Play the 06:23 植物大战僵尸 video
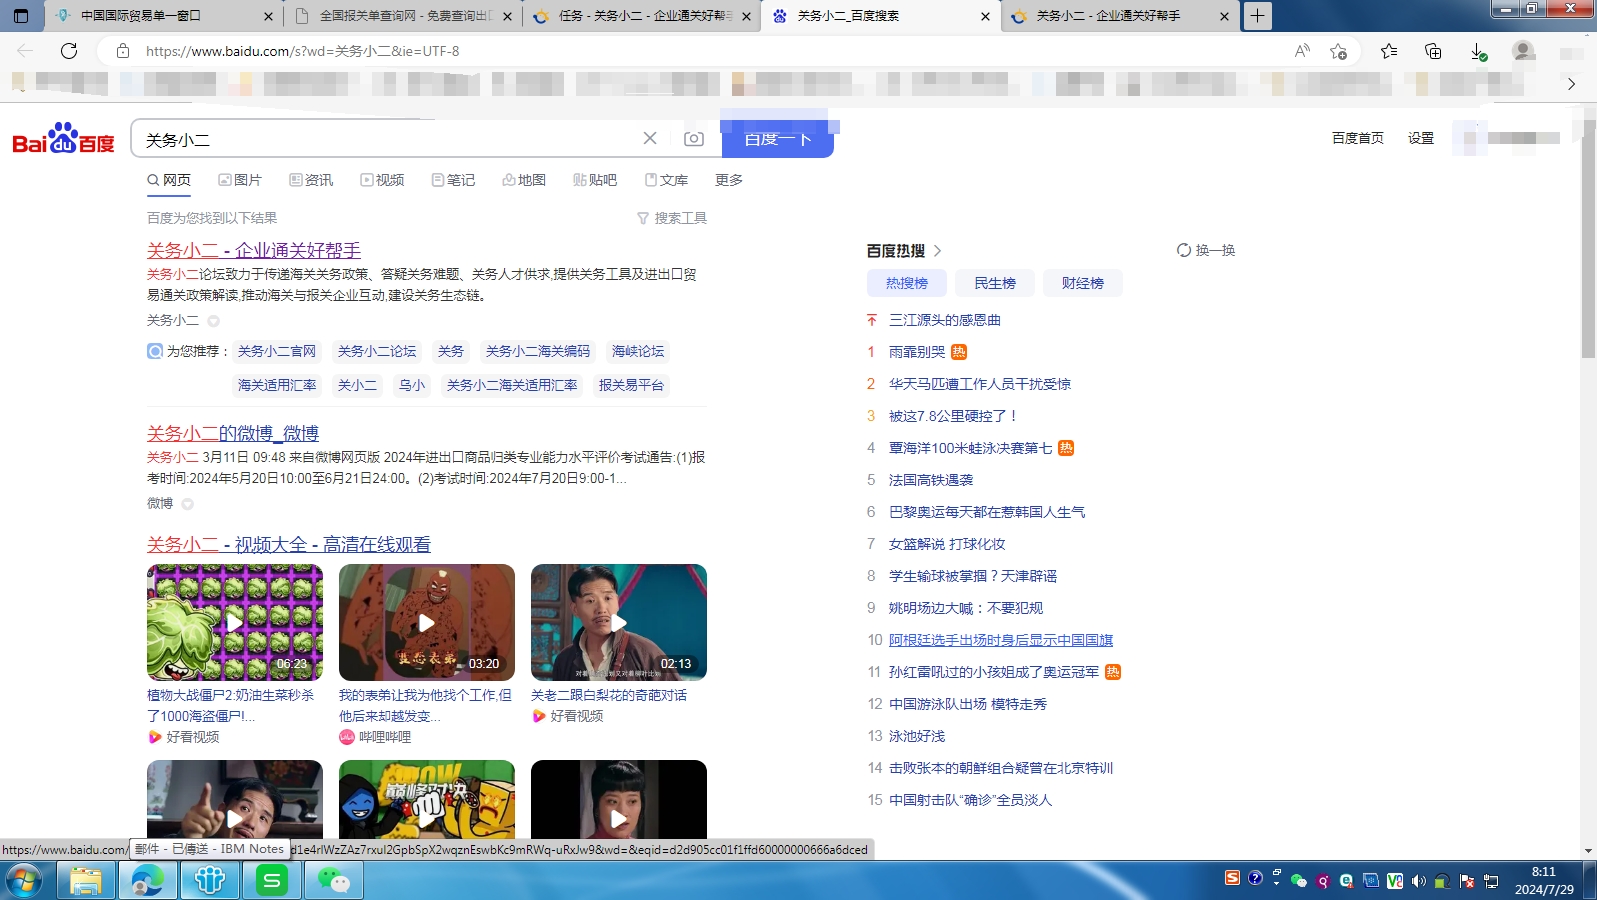Viewport: 1597px width, 900px height. [x=235, y=622]
